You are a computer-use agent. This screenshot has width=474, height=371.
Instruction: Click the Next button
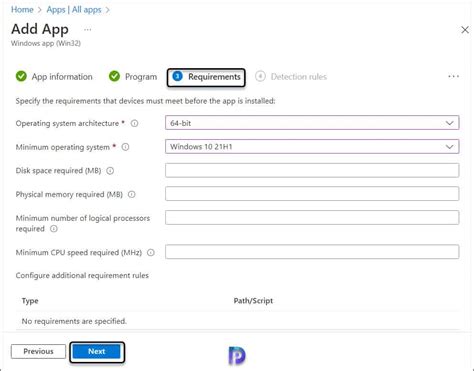pyautogui.click(x=97, y=351)
